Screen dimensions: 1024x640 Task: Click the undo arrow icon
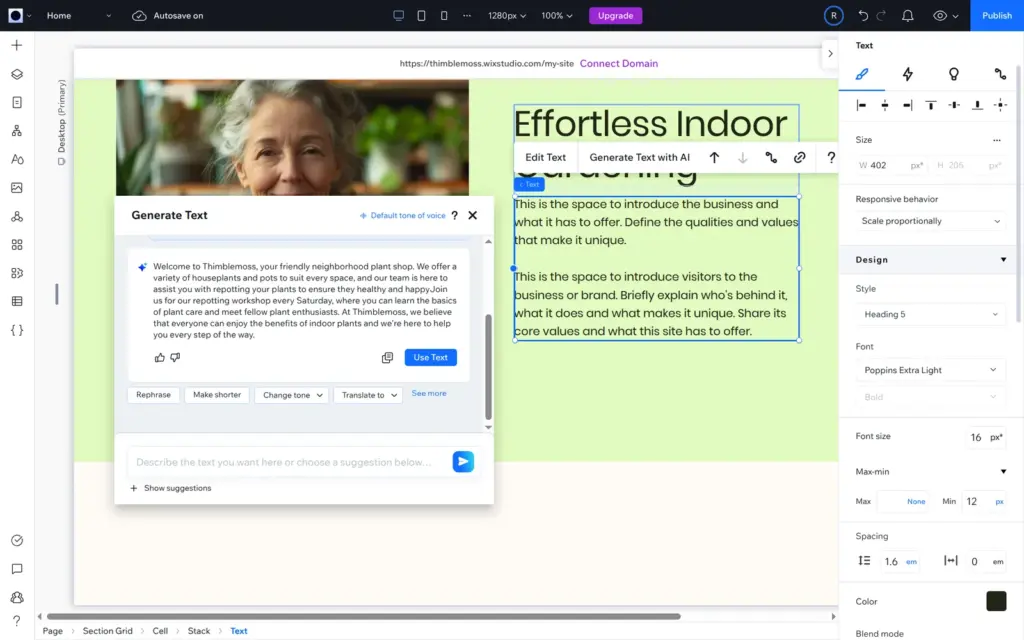863,16
